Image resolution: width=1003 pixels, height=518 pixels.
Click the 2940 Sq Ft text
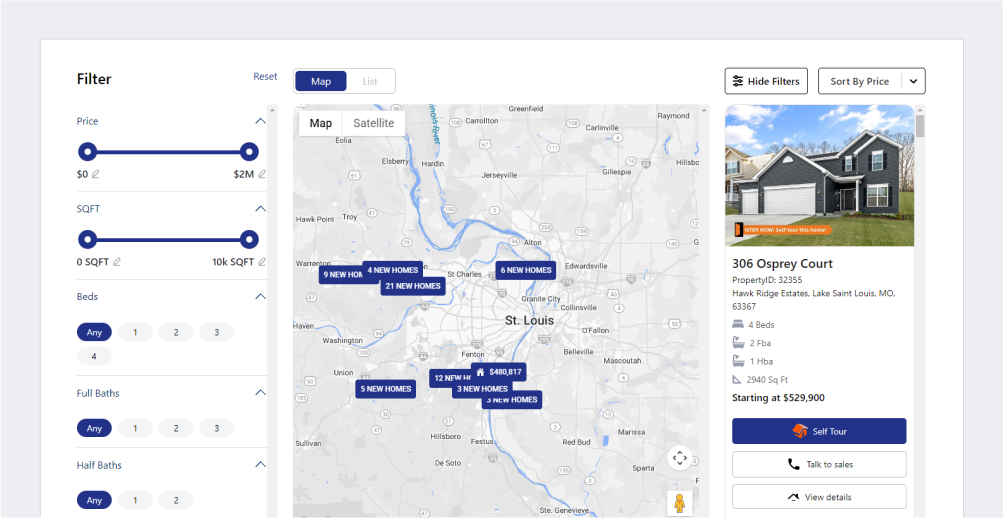(767, 380)
